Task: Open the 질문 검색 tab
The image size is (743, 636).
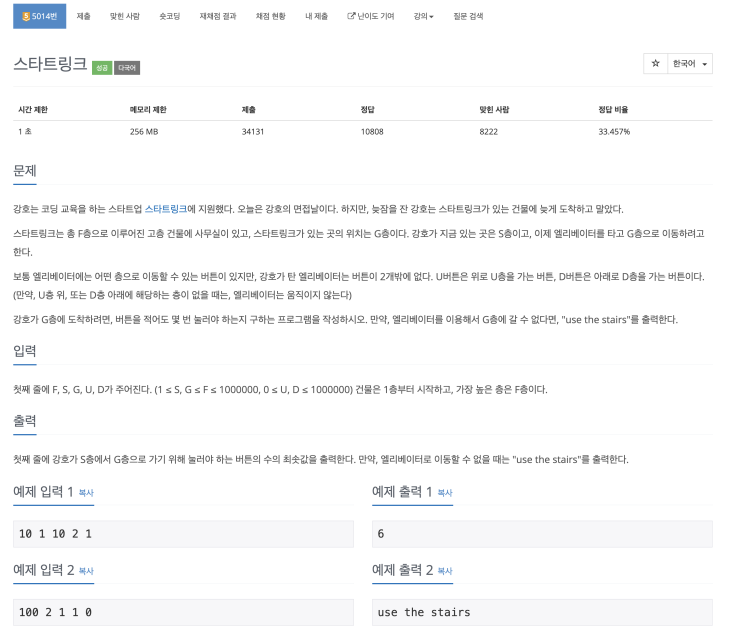Action: click(468, 16)
